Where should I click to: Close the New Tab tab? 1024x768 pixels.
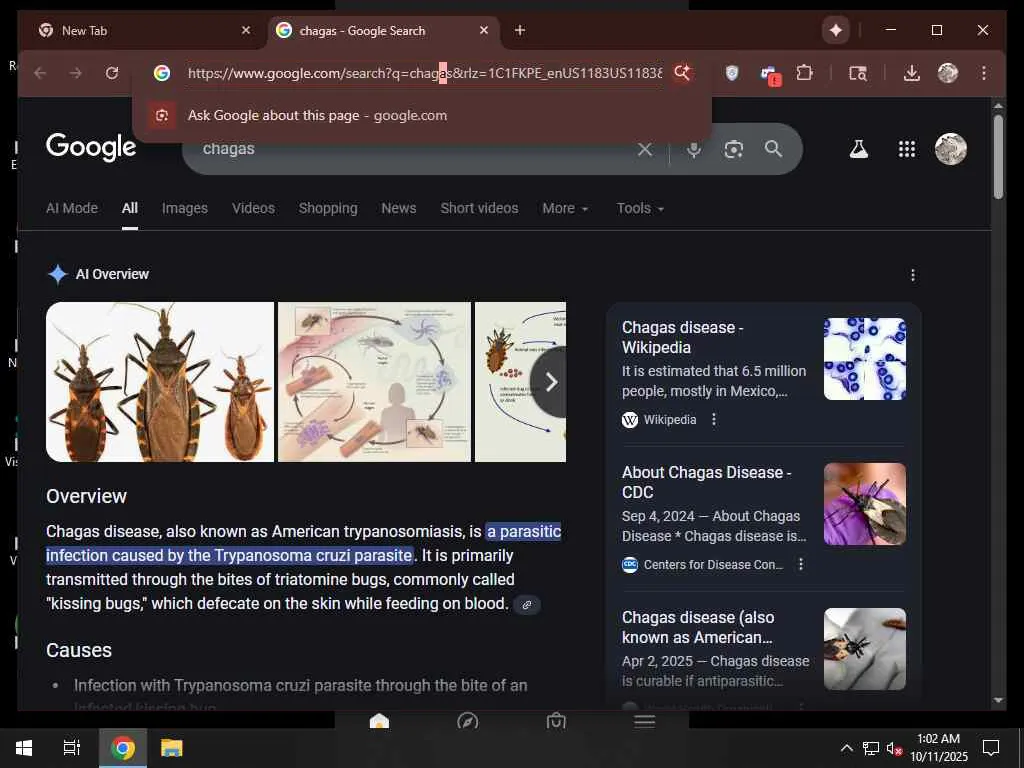point(246,30)
